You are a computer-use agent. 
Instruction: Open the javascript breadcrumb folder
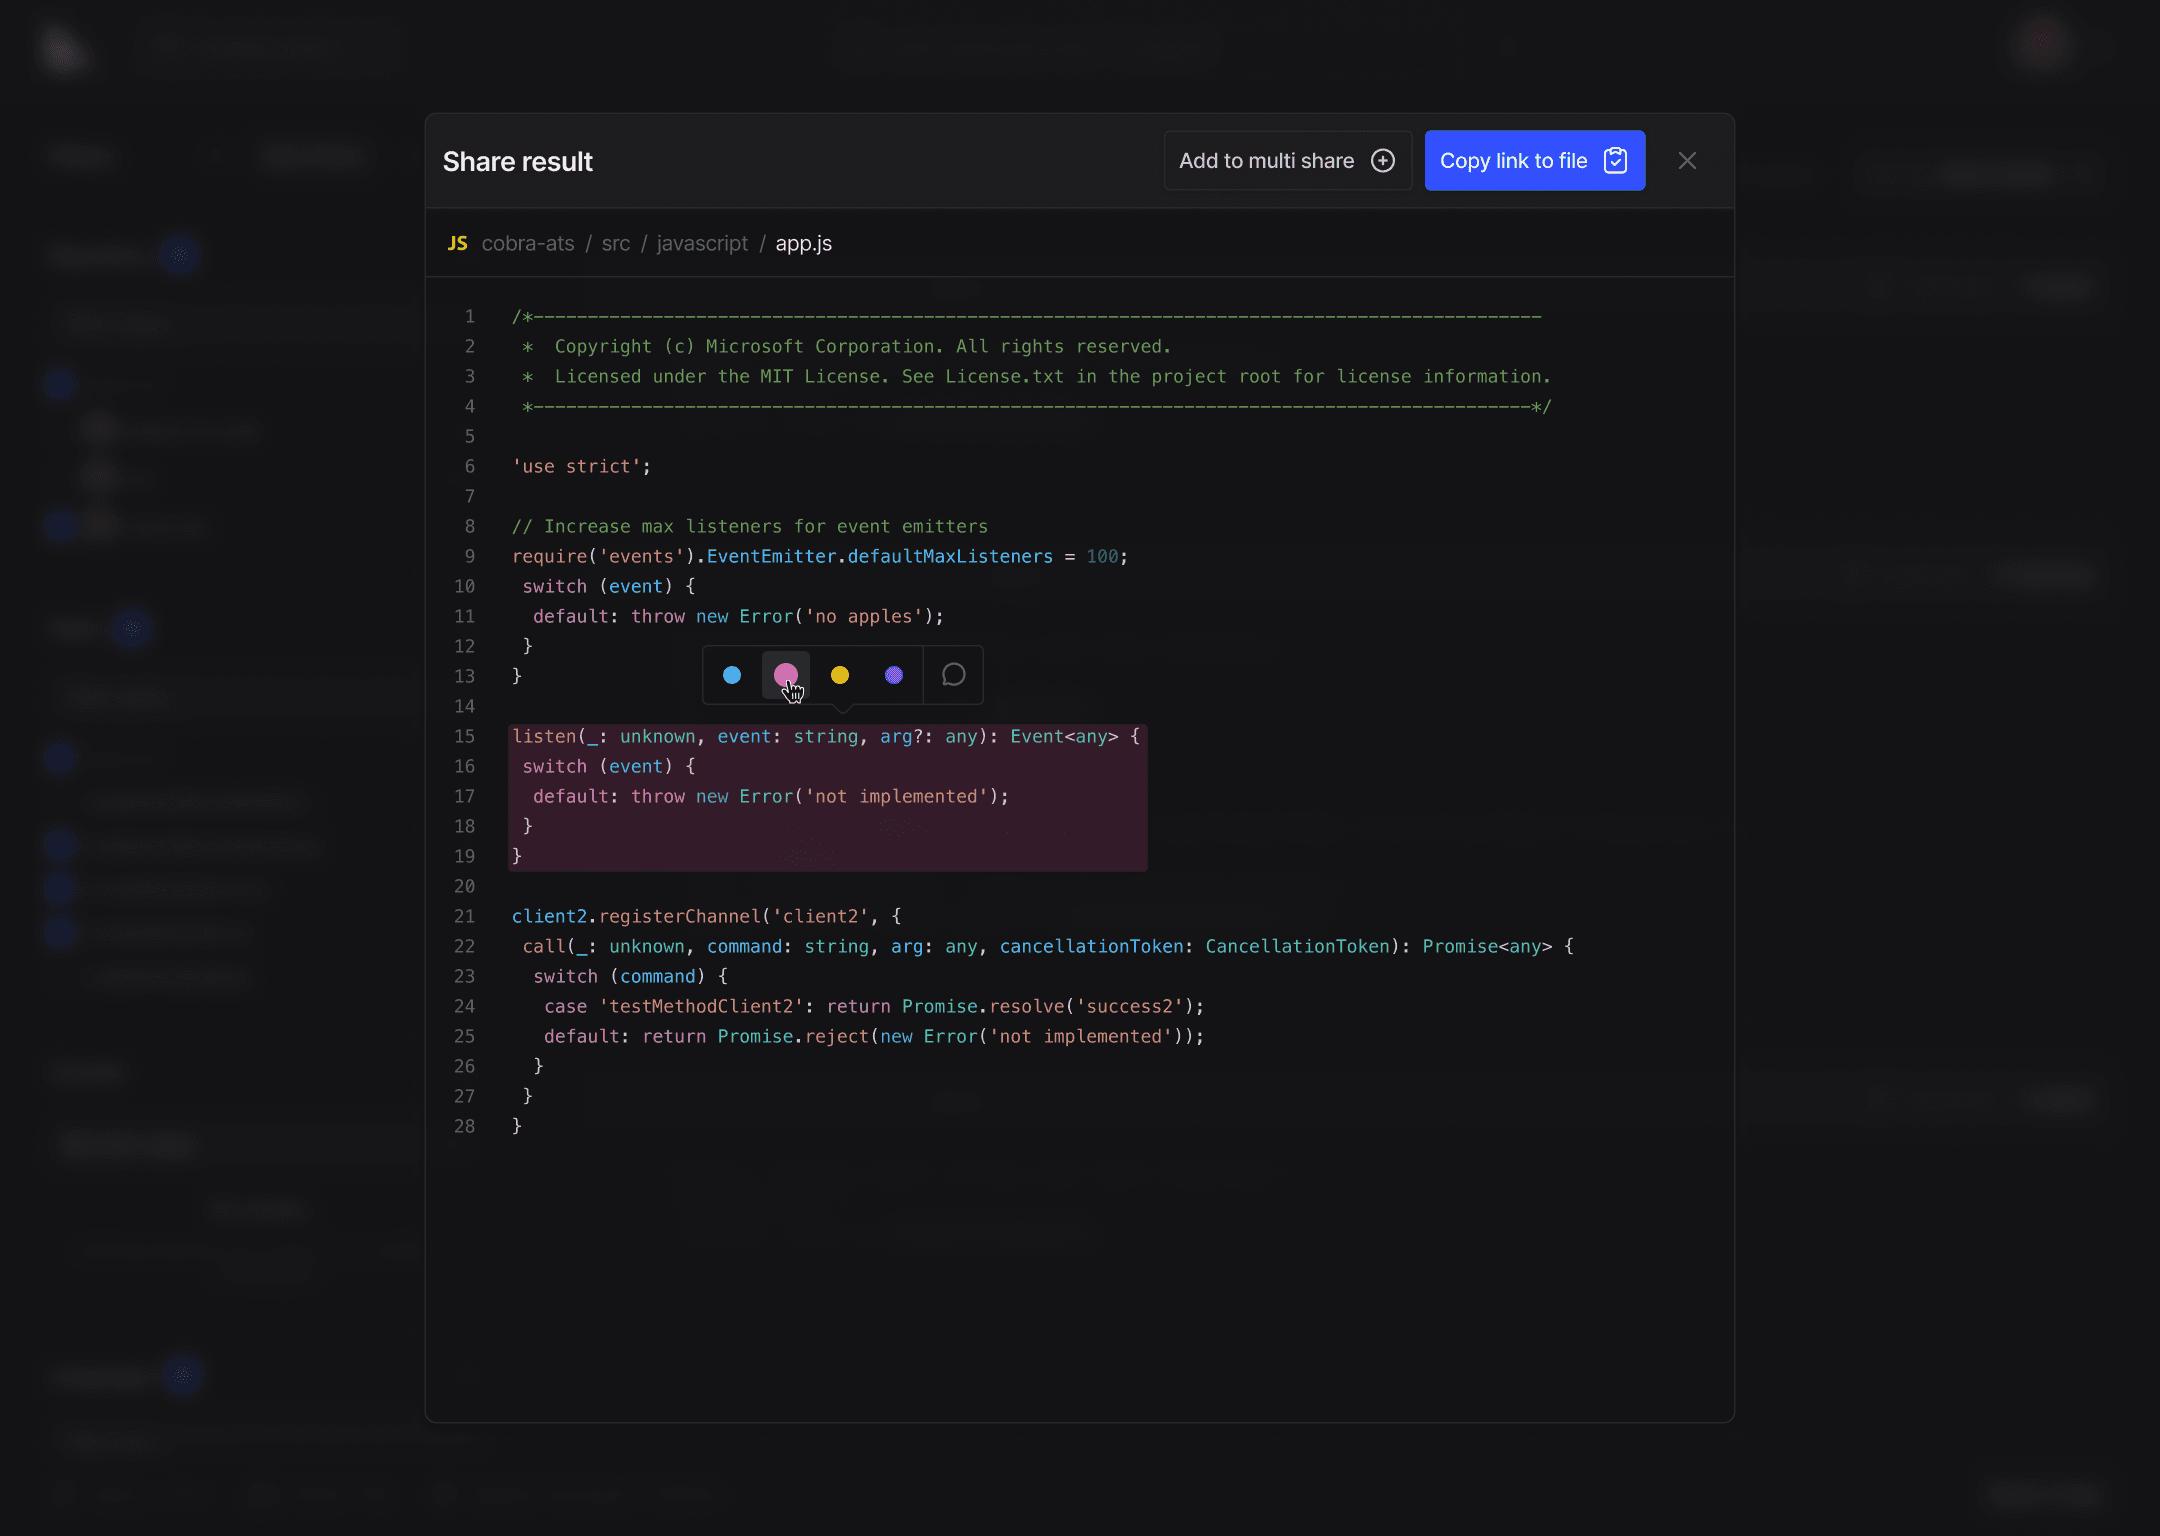[702, 243]
